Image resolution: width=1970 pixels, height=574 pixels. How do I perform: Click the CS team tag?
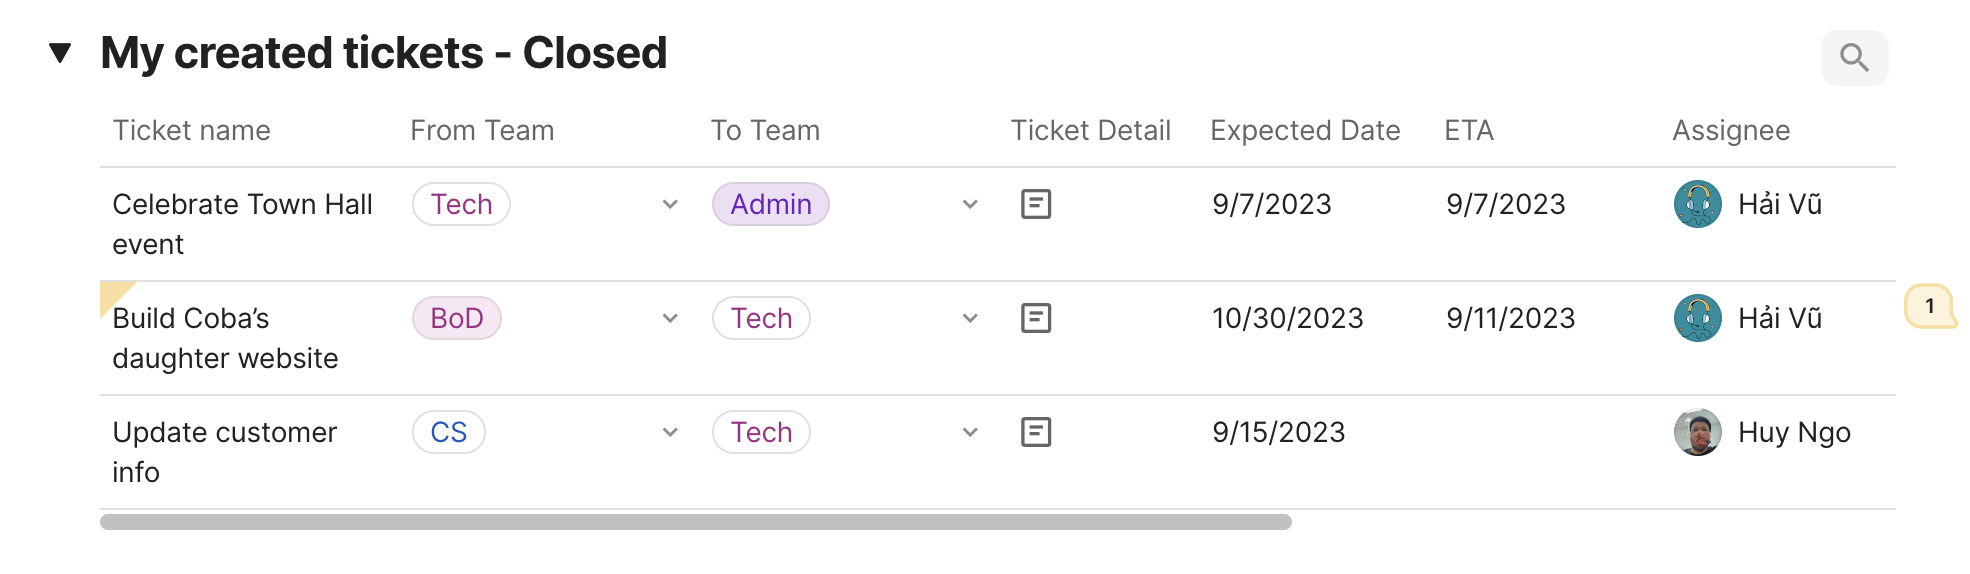448,432
